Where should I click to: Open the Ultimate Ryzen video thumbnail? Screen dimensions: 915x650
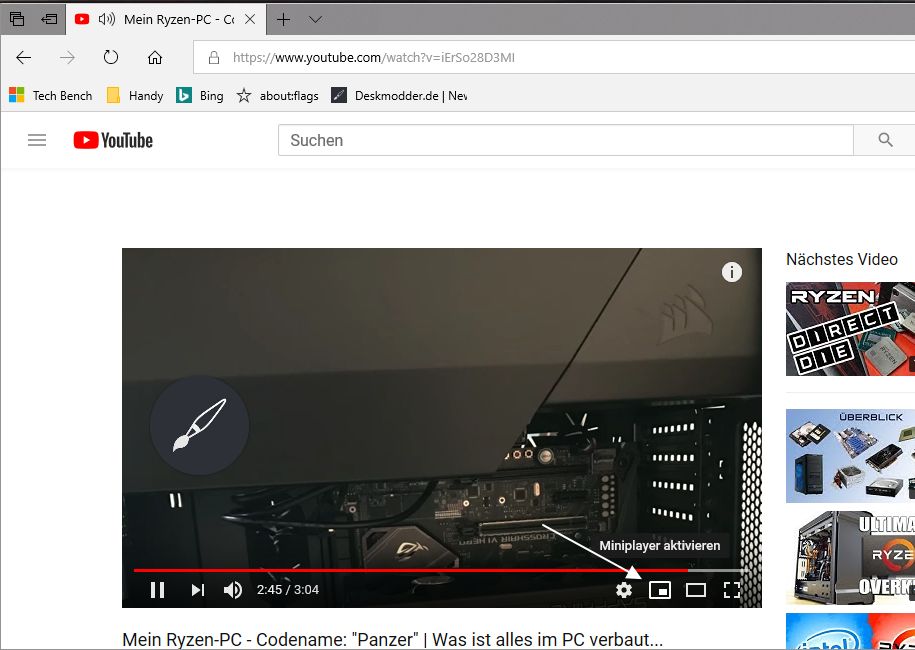click(x=850, y=557)
